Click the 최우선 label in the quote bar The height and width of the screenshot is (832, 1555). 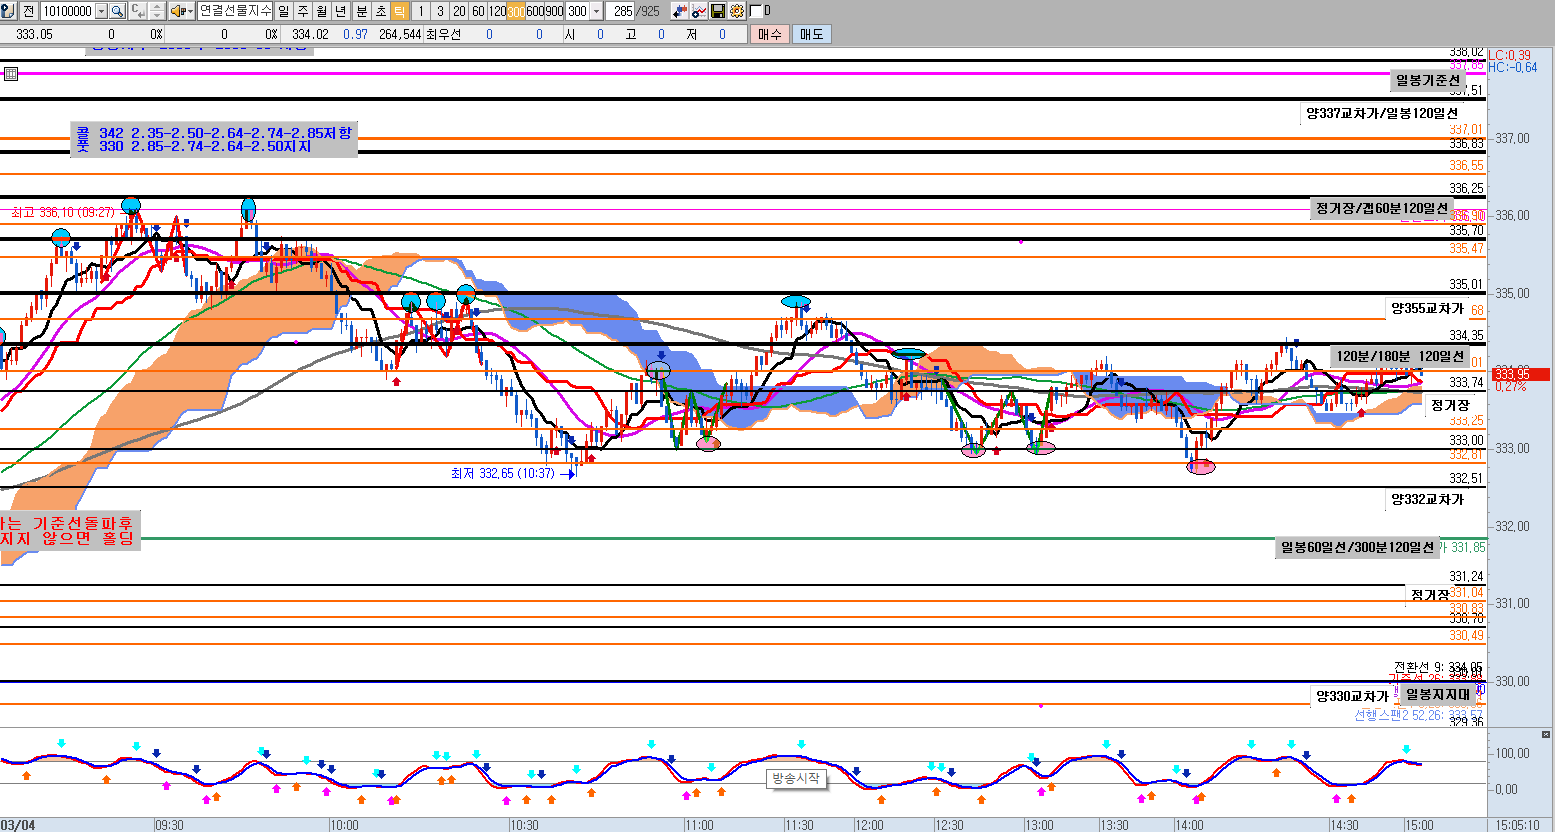click(x=443, y=34)
